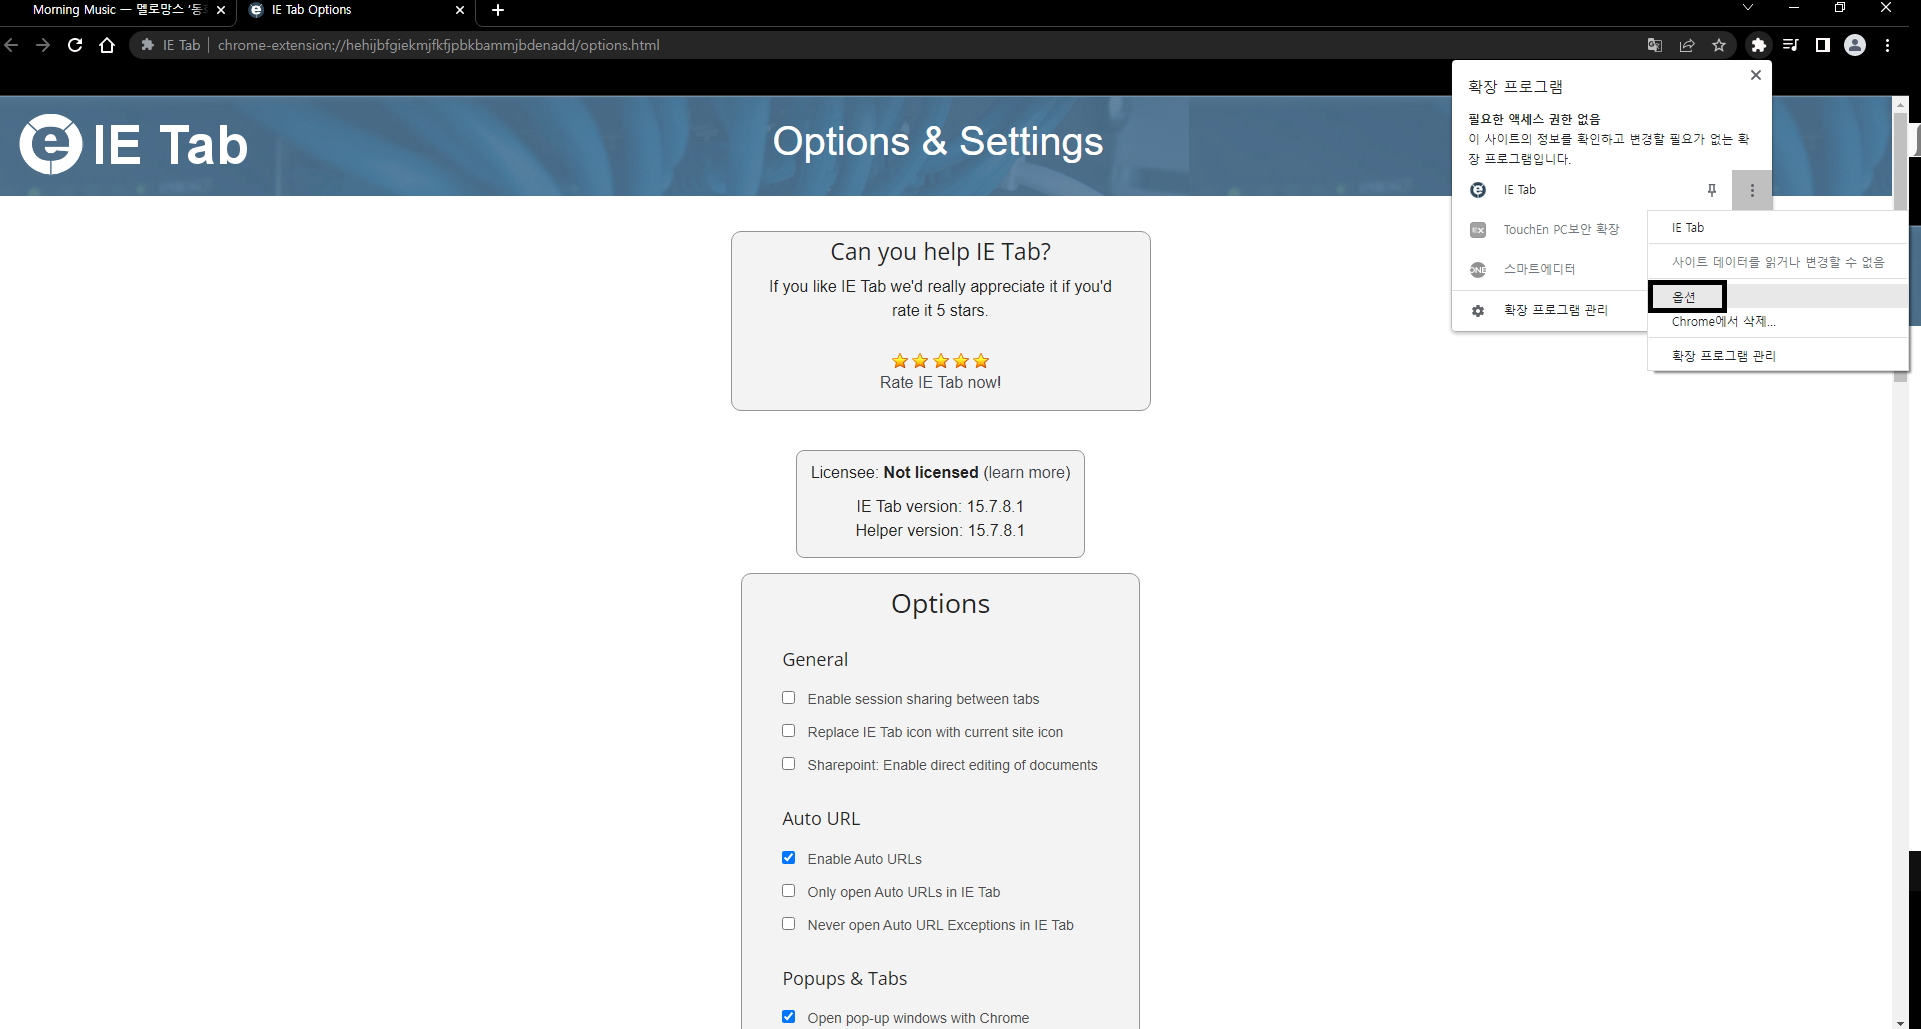Click the five-star rating icons
The width and height of the screenshot is (1921, 1029).
tap(940, 361)
